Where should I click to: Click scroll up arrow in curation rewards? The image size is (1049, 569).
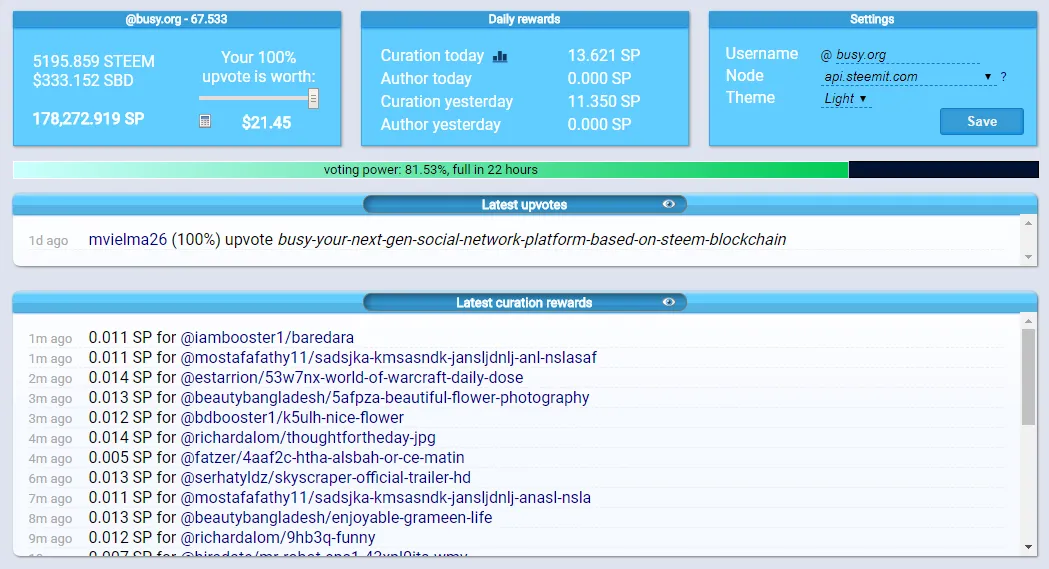tap(1028, 321)
